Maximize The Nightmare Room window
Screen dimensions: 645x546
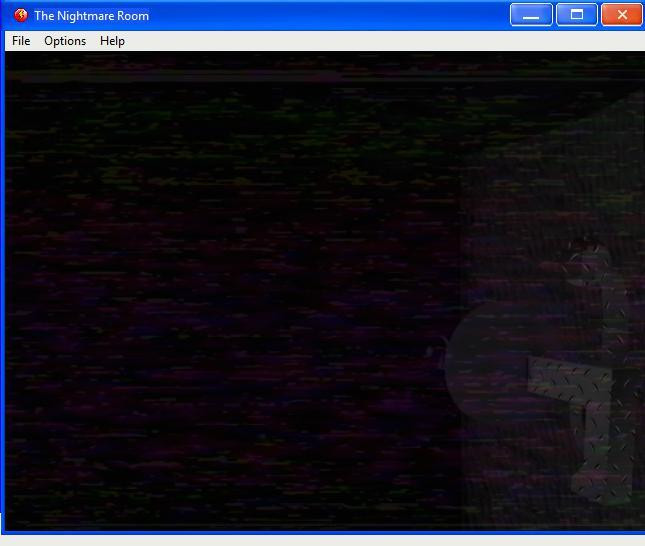(x=577, y=15)
